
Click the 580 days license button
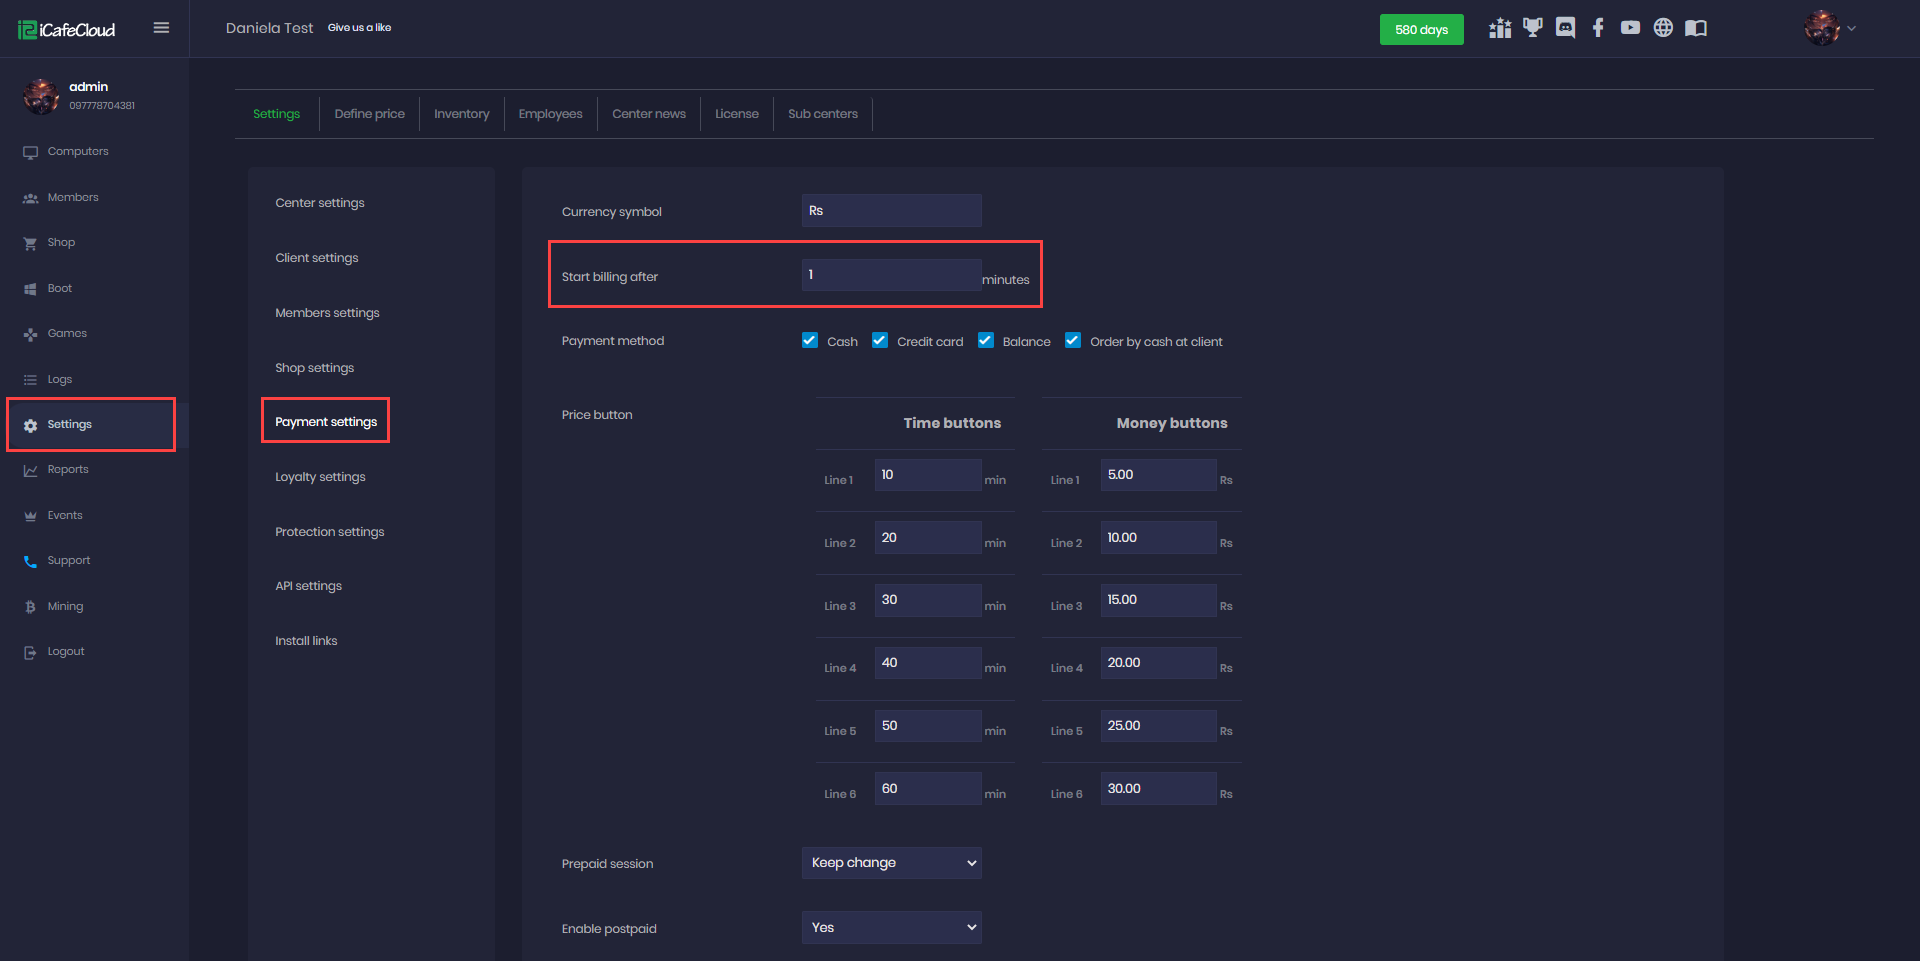(x=1421, y=29)
